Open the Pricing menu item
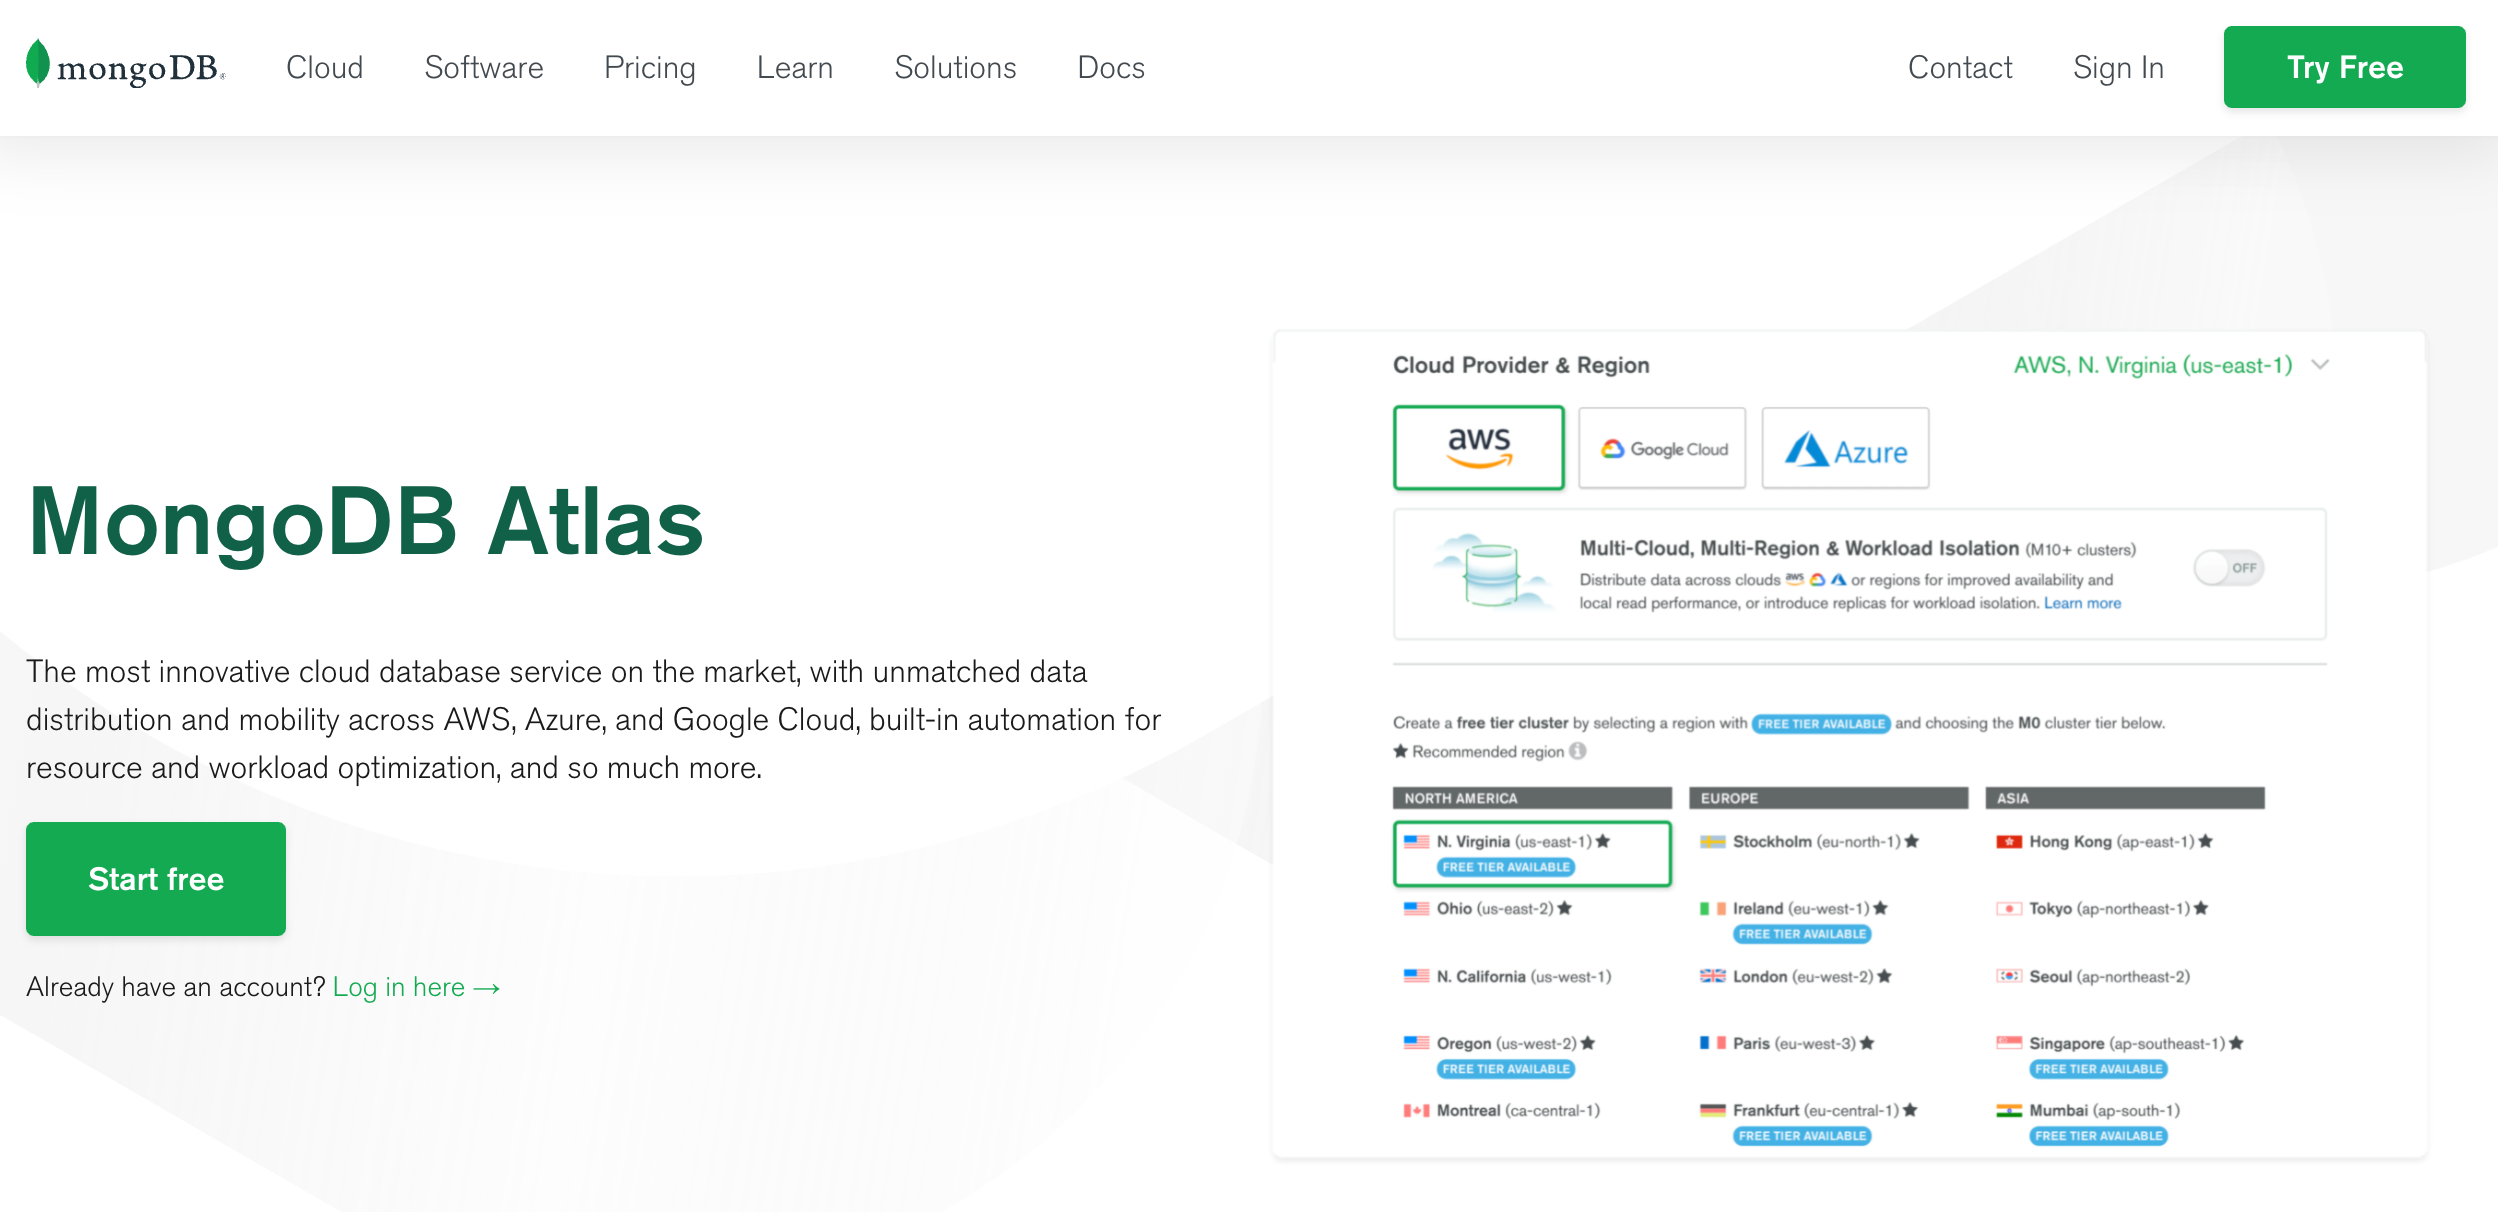The image size is (2498, 1212). point(649,68)
